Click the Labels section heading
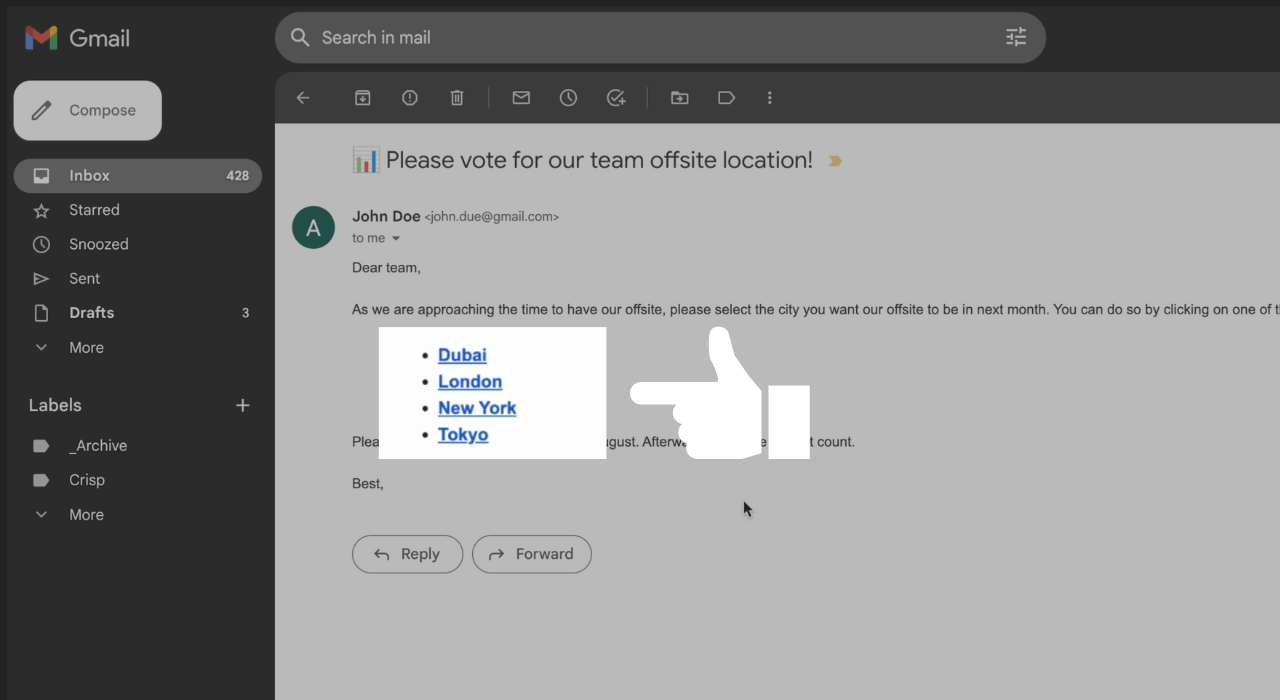This screenshot has height=700, width=1280. pyautogui.click(x=55, y=405)
